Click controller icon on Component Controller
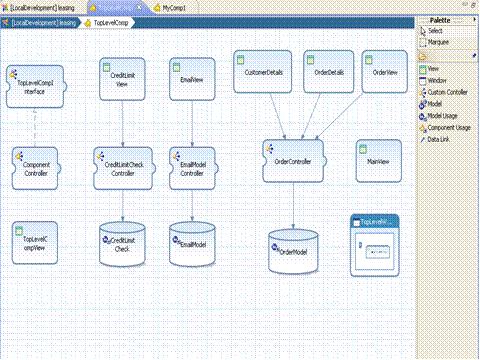This screenshot has width=480, height=360. click(x=19, y=156)
